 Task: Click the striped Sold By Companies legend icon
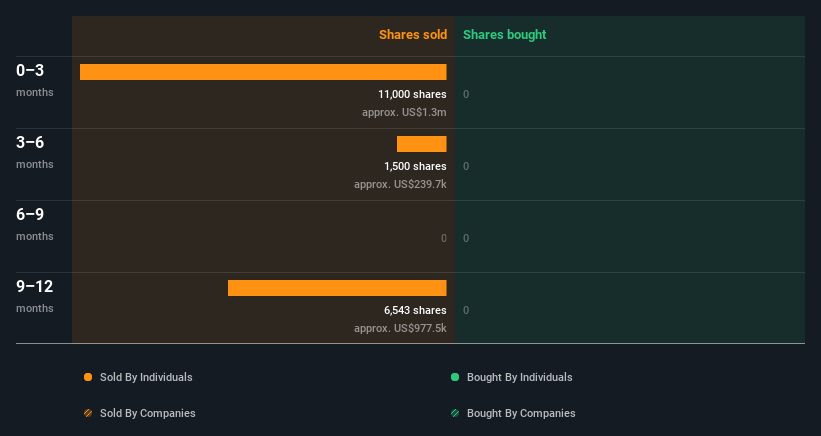[88, 413]
